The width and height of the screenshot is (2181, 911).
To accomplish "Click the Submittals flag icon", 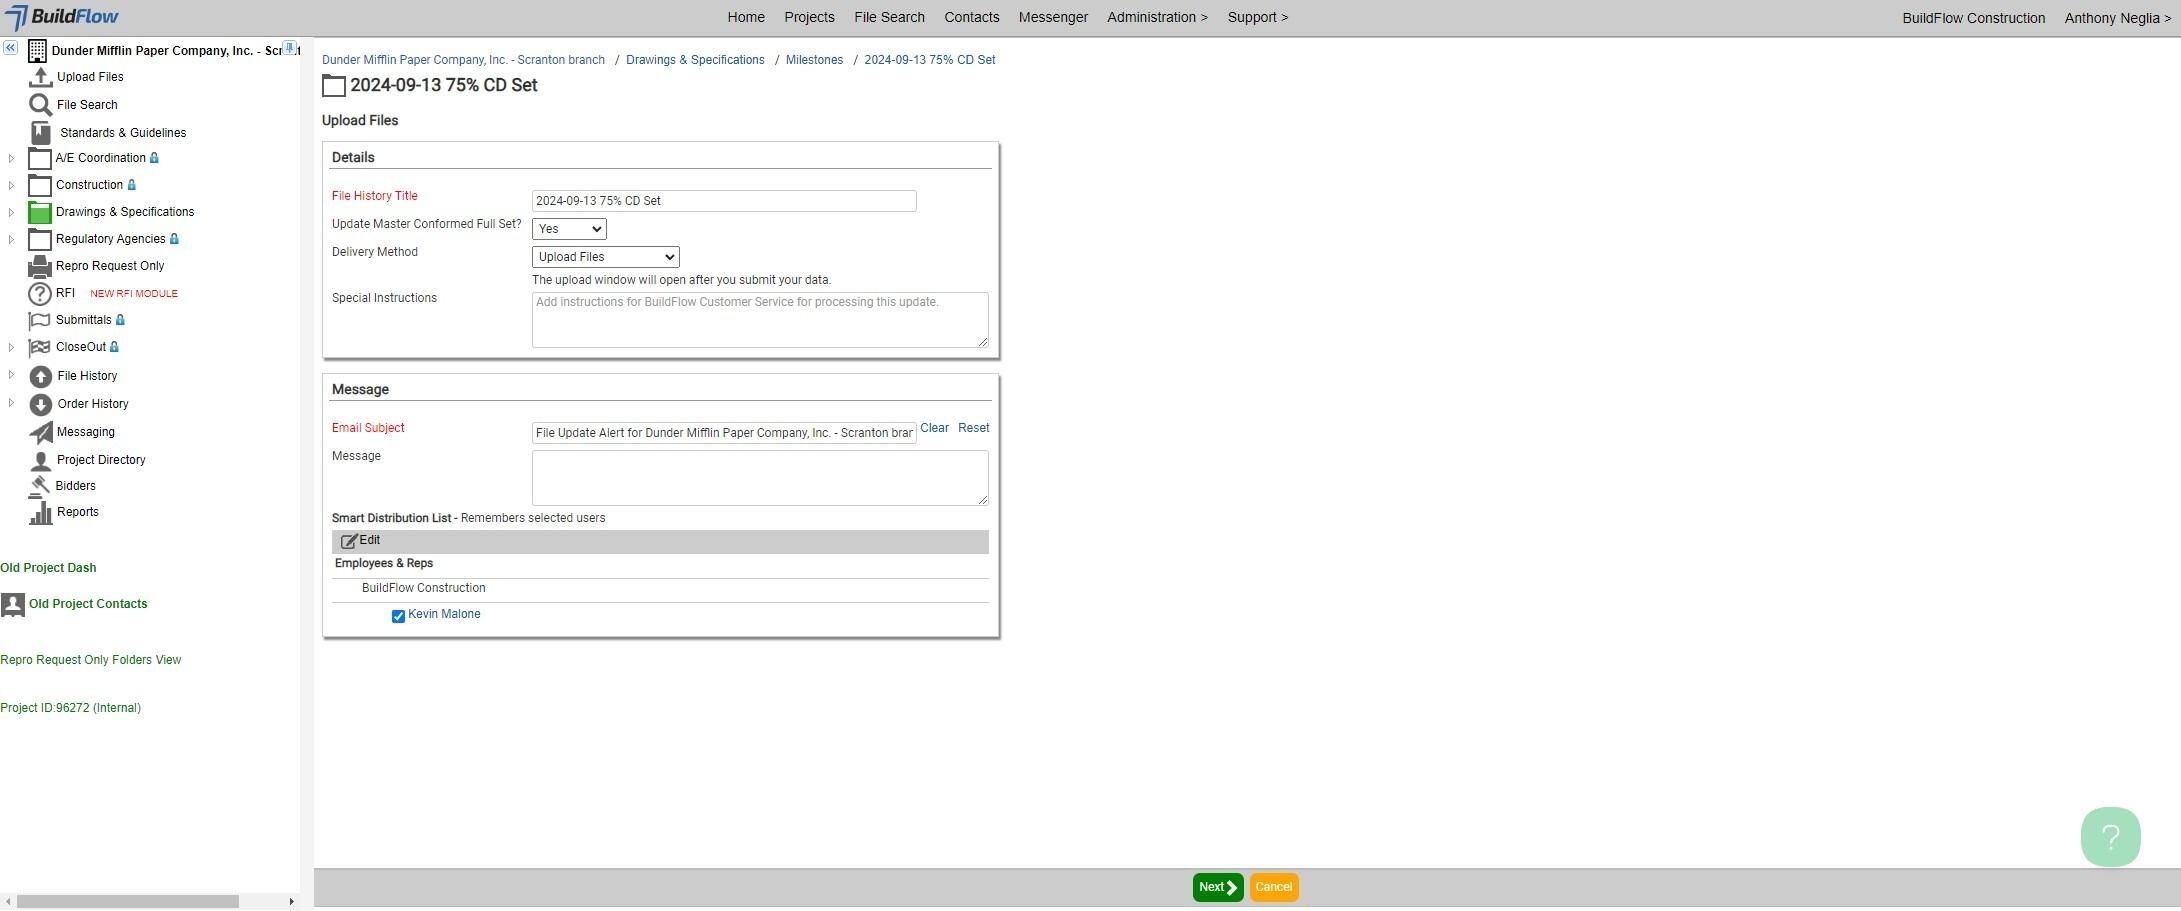I will coord(40,321).
